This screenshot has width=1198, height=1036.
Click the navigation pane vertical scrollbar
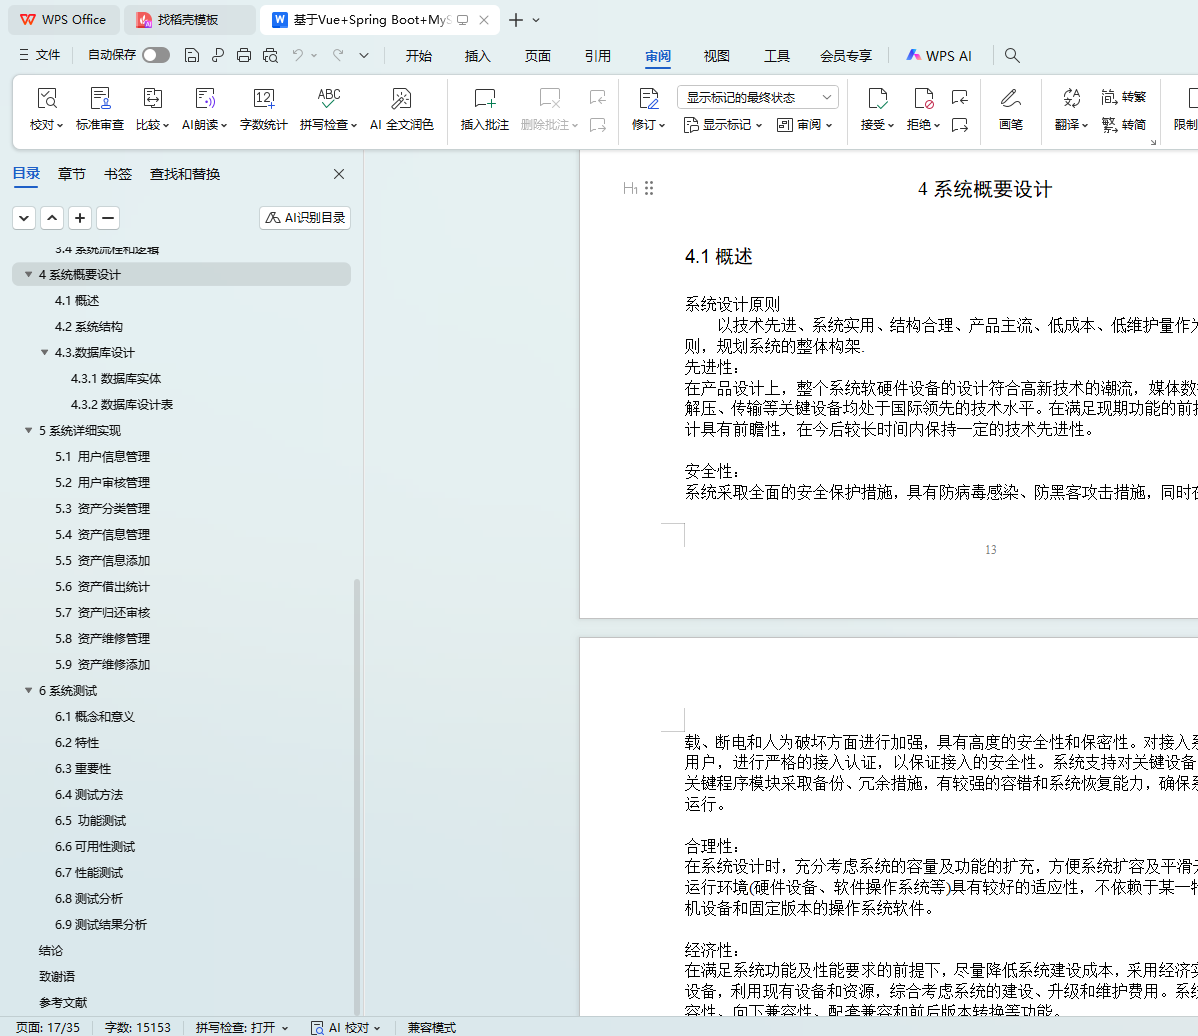357,800
